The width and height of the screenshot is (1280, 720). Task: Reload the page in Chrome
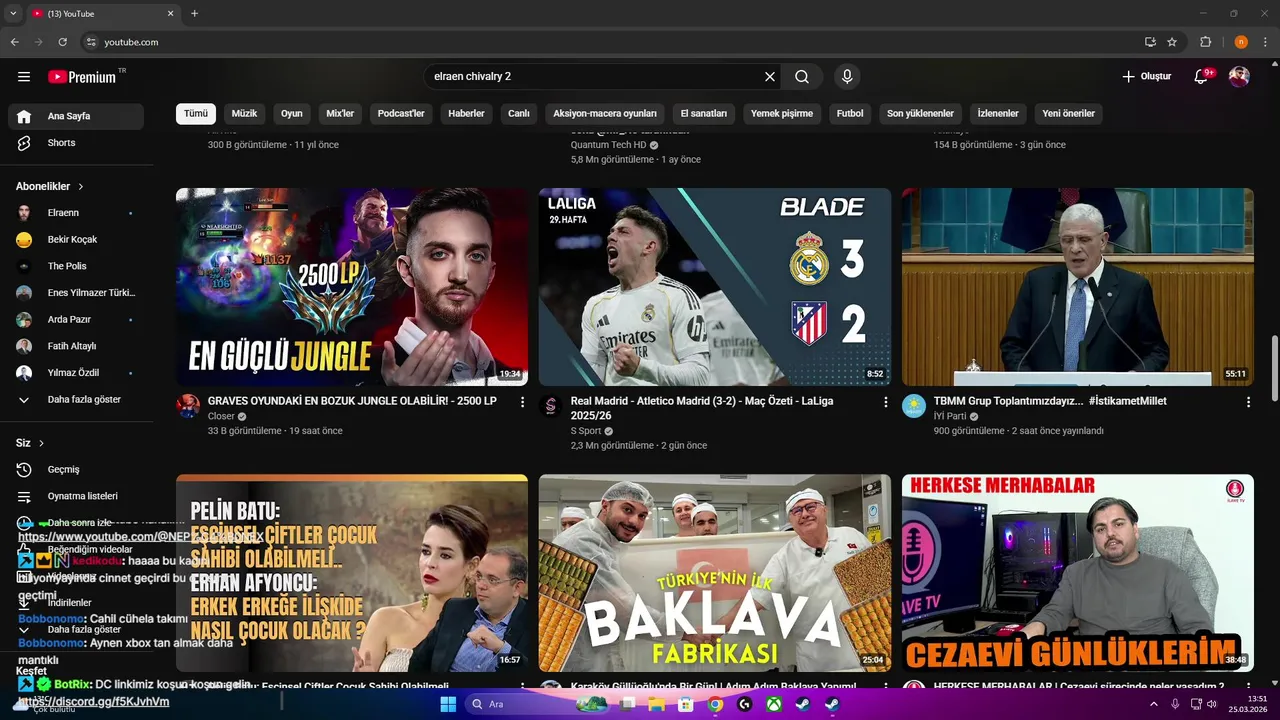(x=62, y=42)
